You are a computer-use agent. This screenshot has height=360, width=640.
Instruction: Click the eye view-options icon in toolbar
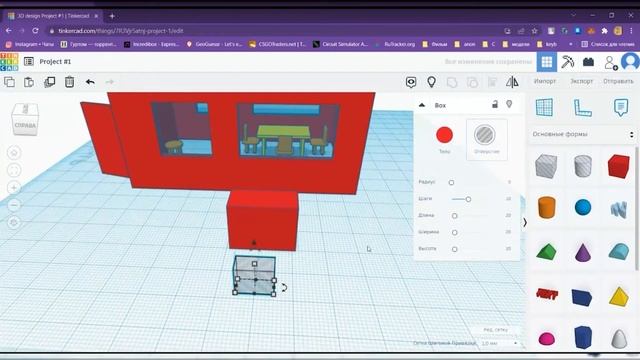(x=411, y=82)
